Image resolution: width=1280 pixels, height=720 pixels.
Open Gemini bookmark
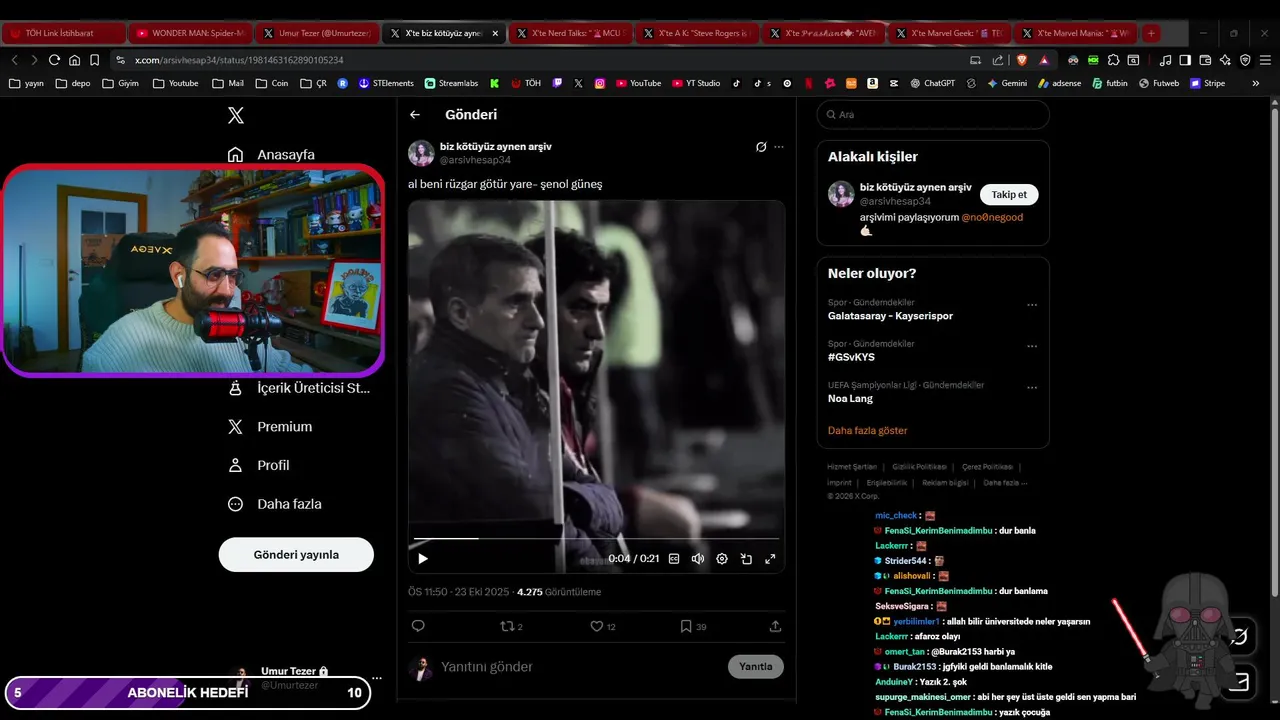[1007, 83]
